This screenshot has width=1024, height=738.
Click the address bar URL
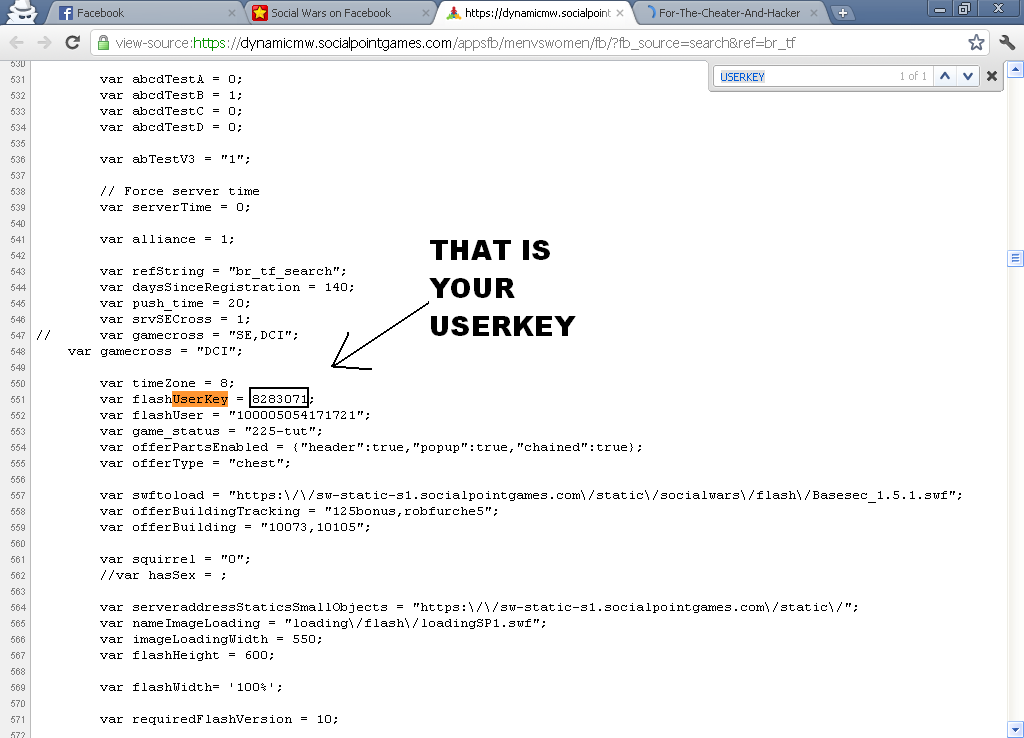click(455, 43)
